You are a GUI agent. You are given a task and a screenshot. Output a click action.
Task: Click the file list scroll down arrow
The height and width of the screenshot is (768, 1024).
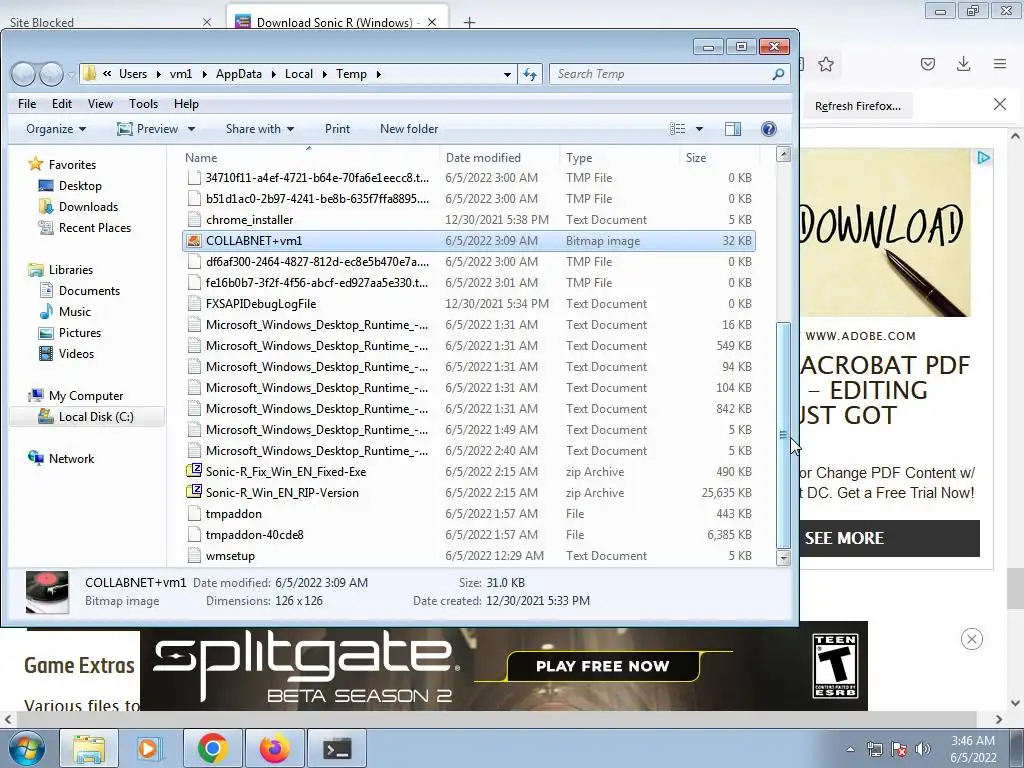783,558
